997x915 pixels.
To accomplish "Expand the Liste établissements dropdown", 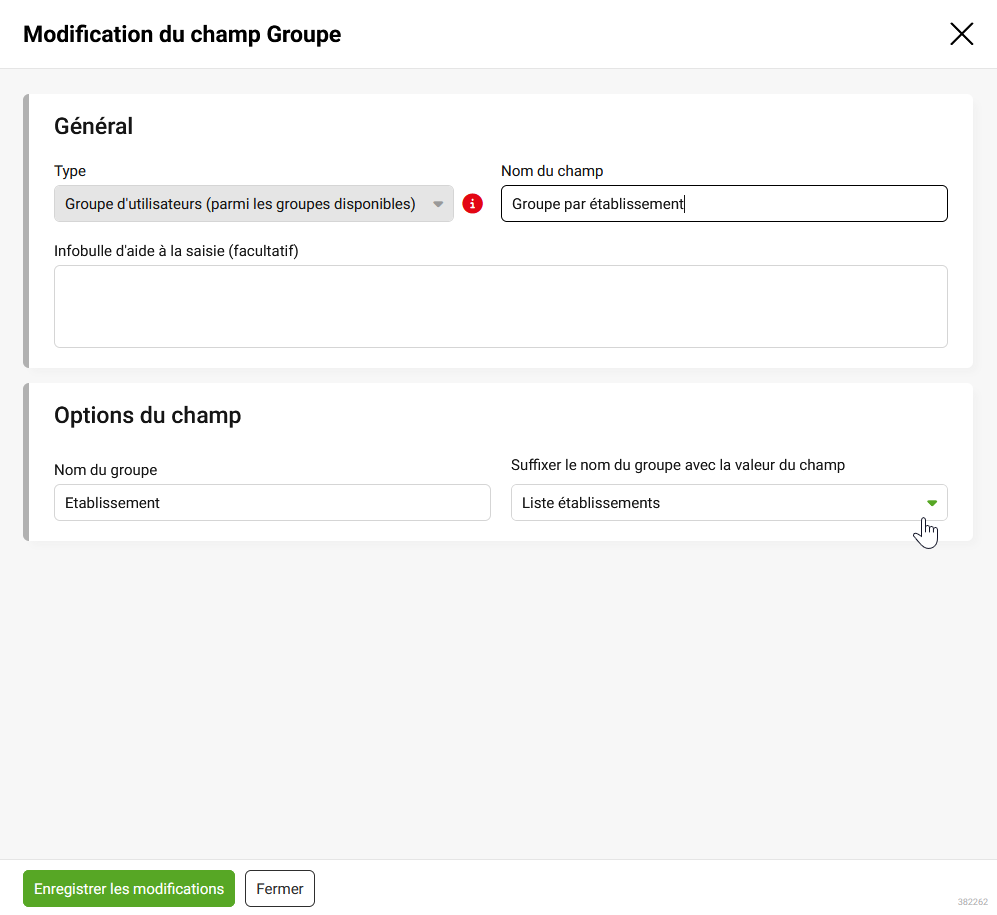I will (729, 503).
